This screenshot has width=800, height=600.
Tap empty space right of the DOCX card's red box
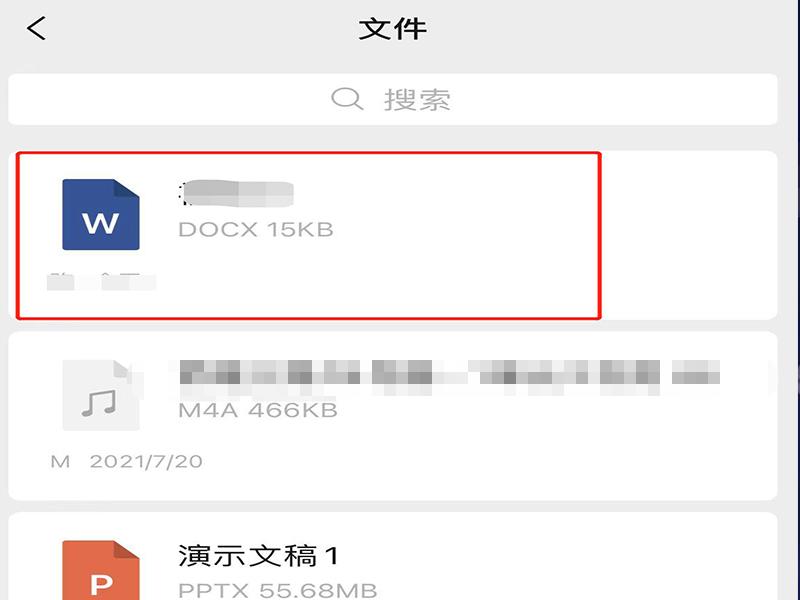pos(689,235)
